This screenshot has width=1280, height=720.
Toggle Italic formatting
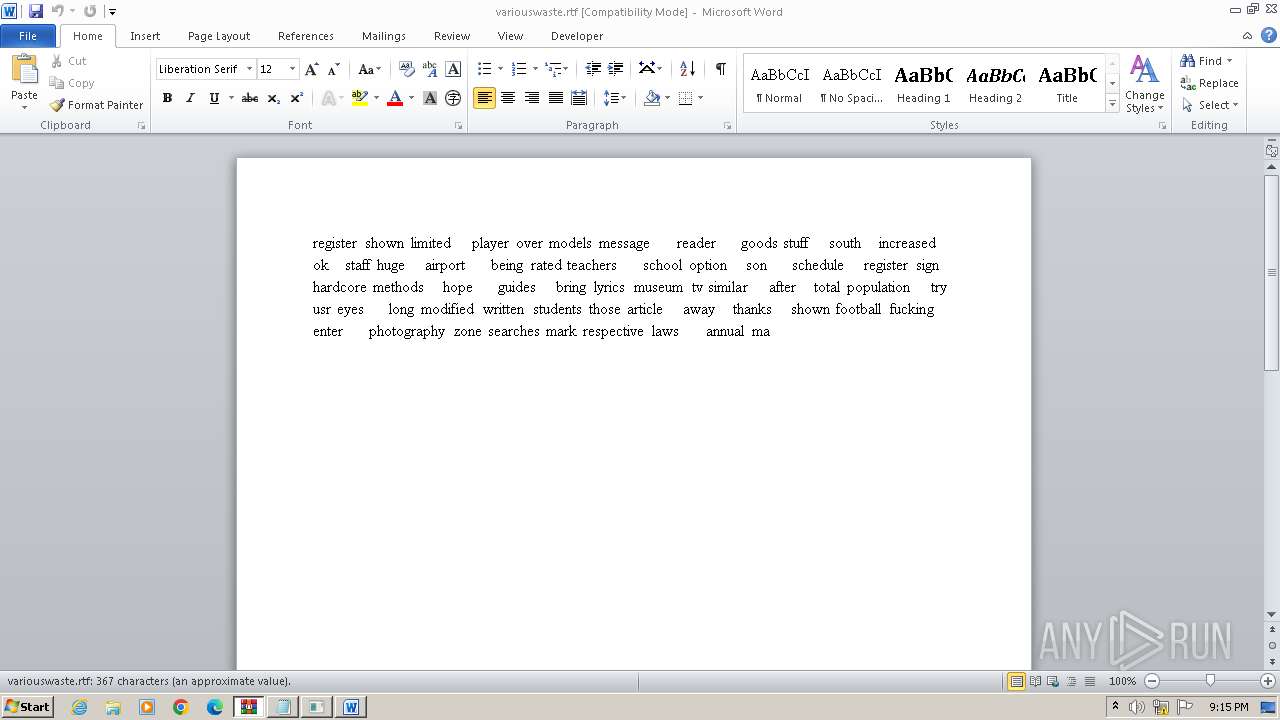click(190, 98)
